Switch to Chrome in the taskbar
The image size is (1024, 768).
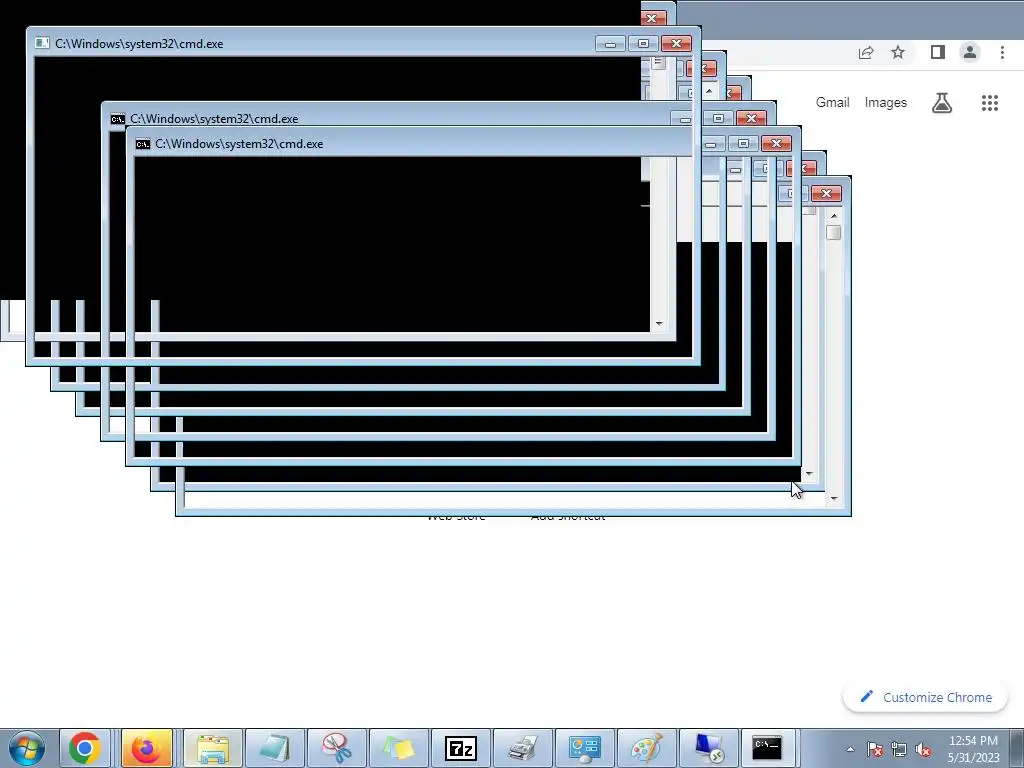[84, 748]
